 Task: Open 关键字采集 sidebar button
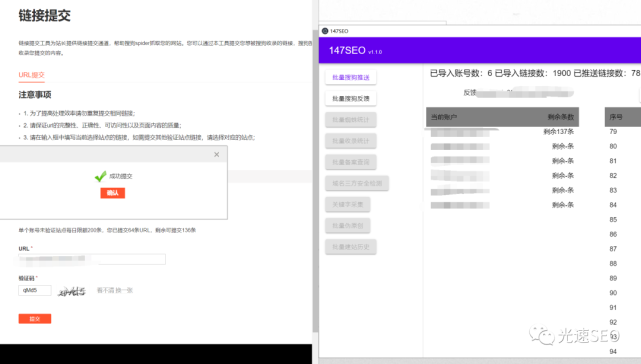348,204
